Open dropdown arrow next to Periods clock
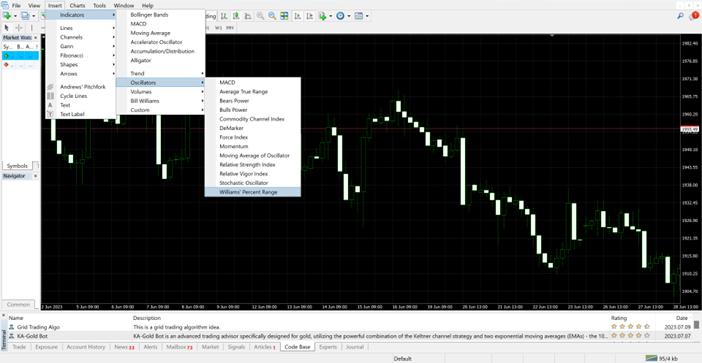Screen dimensions: 702x363 pyautogui.click(x=349, y=16)
